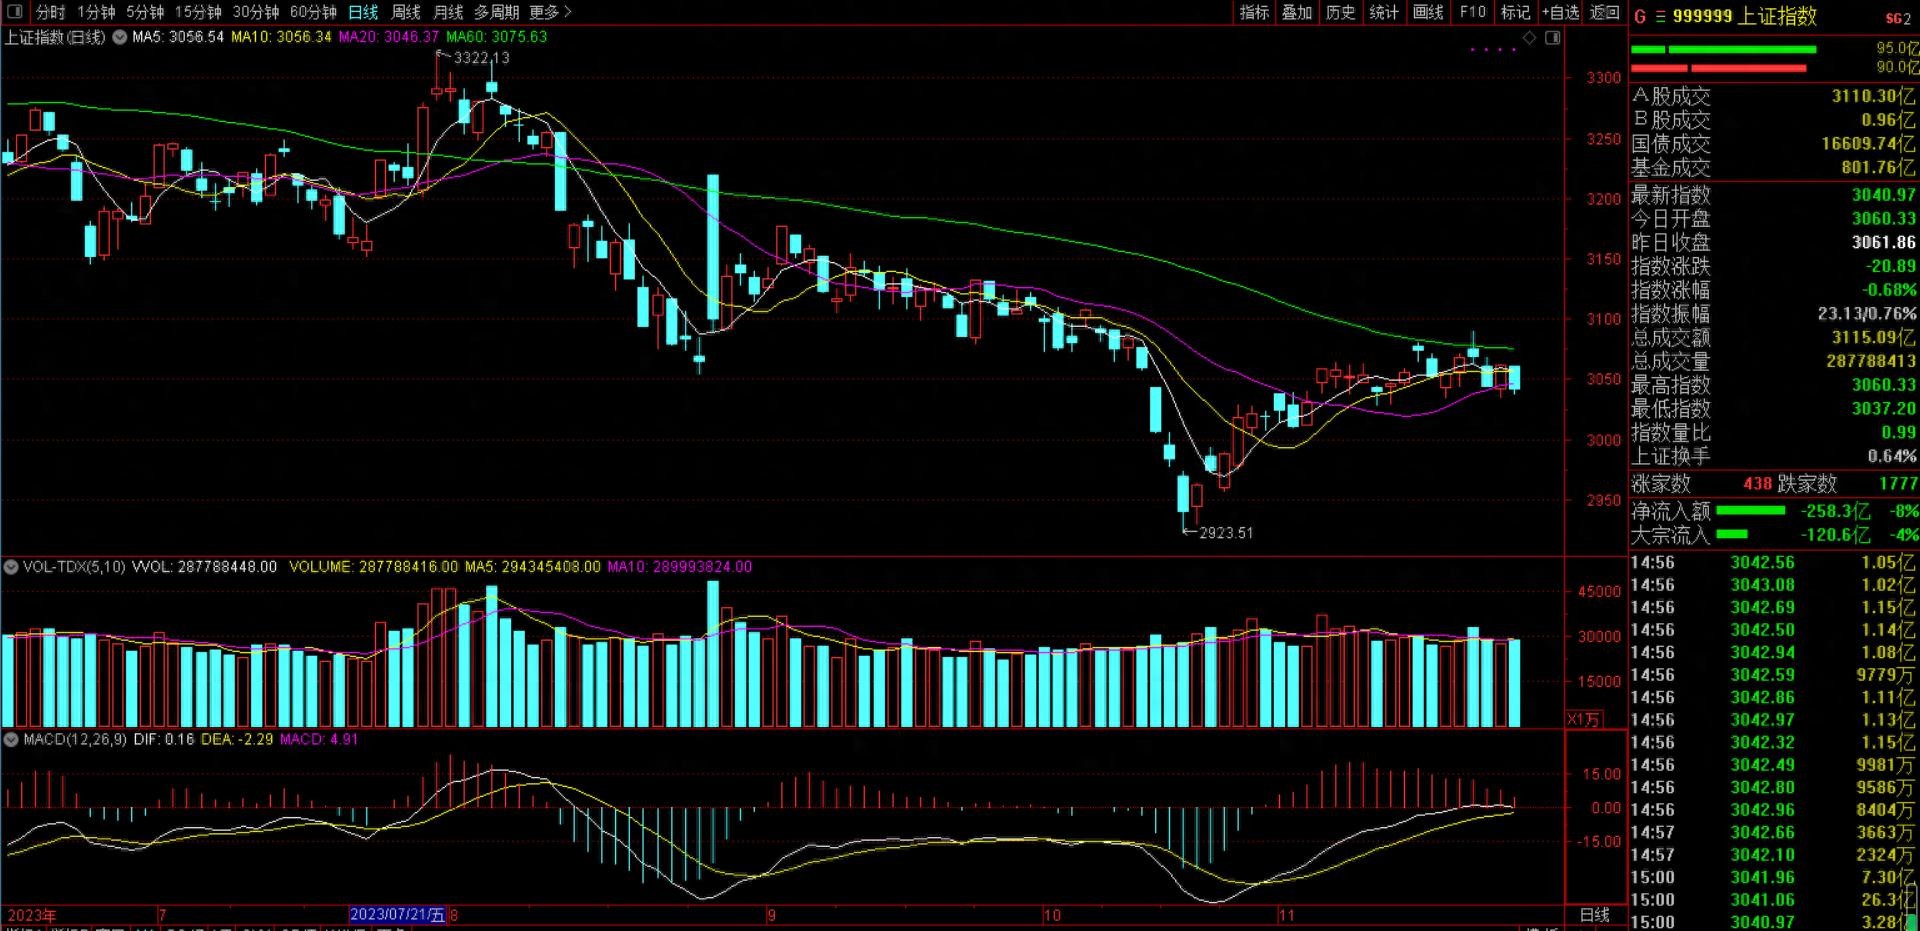Open the 画线 drawing tools
Screen dimensions: 1920x931
pos(1428,12)
